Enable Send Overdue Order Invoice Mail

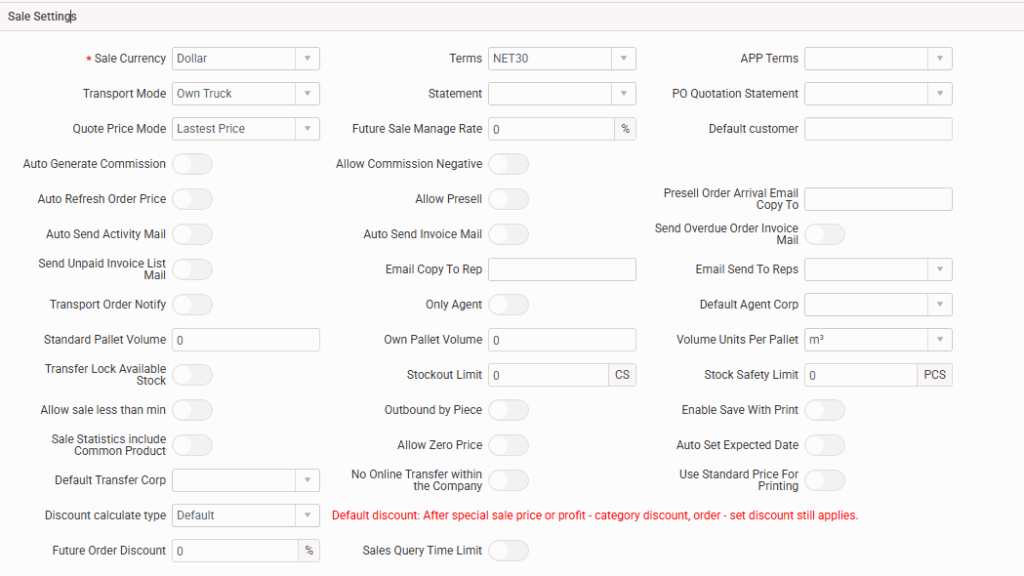click(824, 234)
